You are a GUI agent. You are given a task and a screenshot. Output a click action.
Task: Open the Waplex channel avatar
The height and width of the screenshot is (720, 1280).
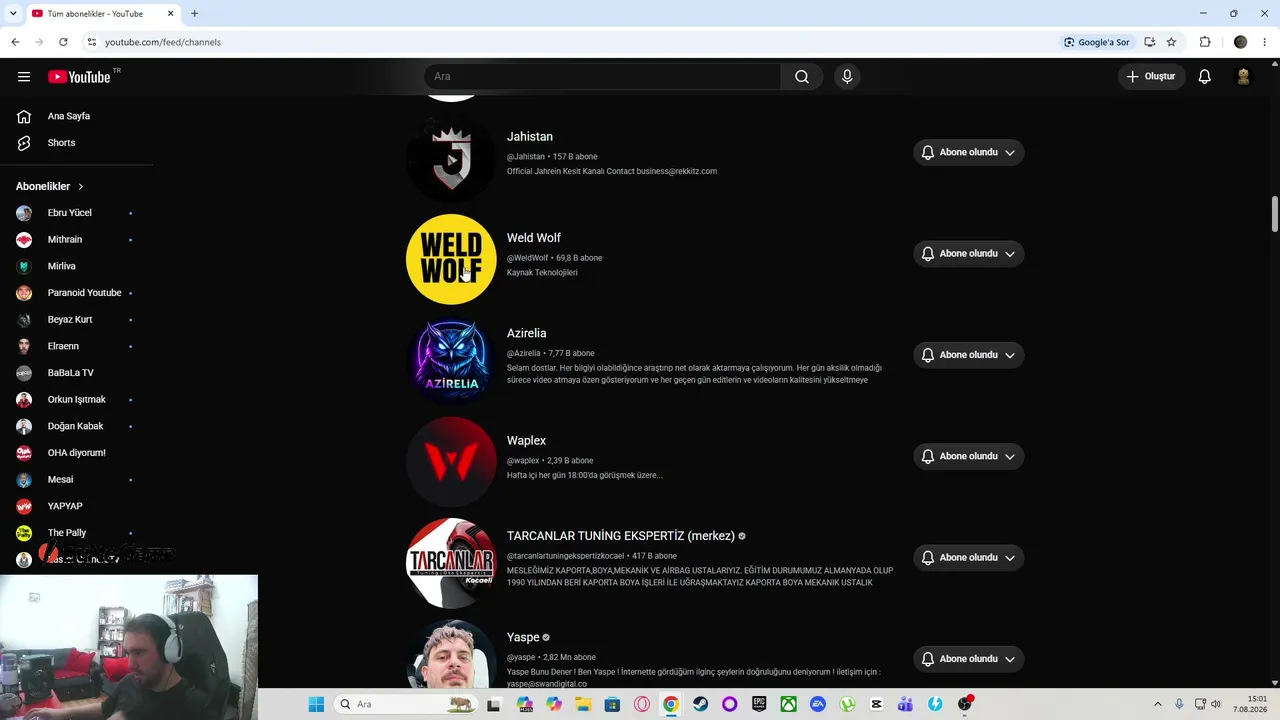coord(451,461)
